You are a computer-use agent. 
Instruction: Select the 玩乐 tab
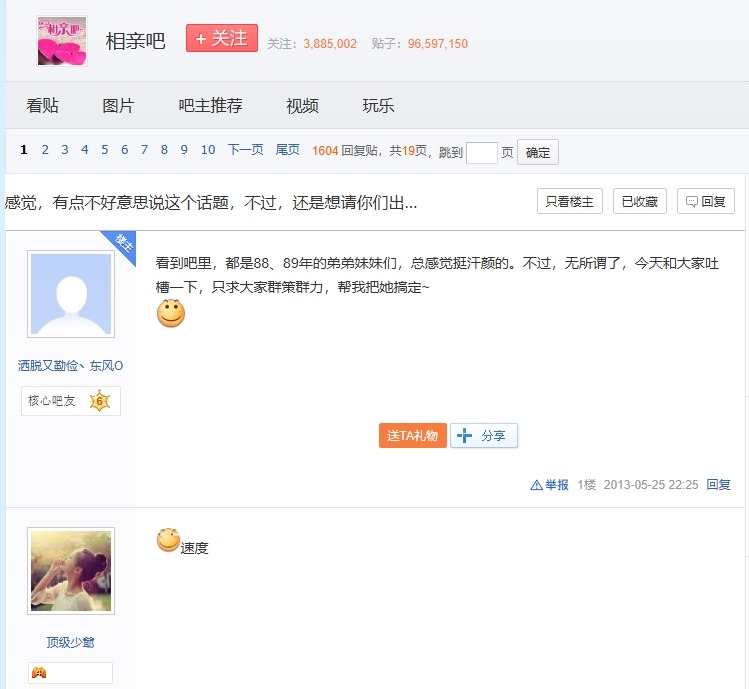pos(378,106)
